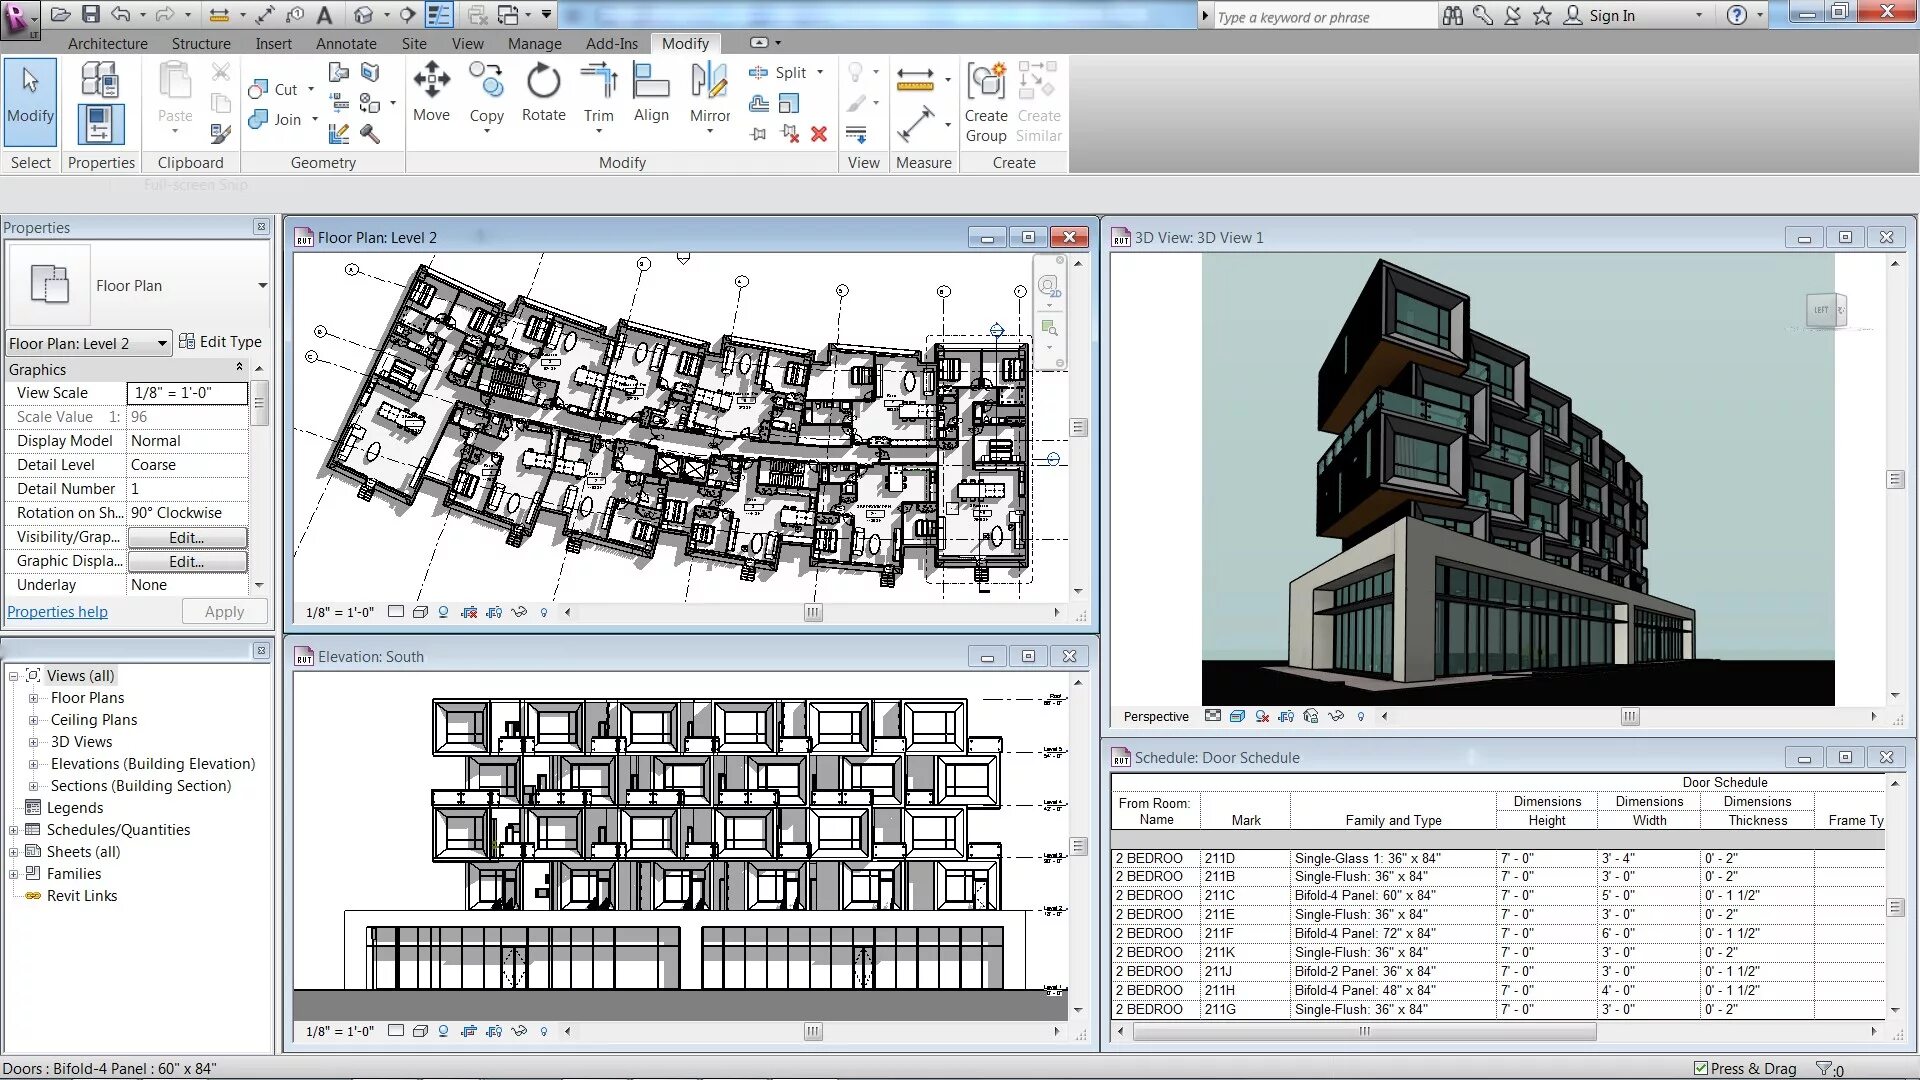This screenshot has width=1920, height=1080.
Task: Click the Properties help link
Action: (57, 612)
